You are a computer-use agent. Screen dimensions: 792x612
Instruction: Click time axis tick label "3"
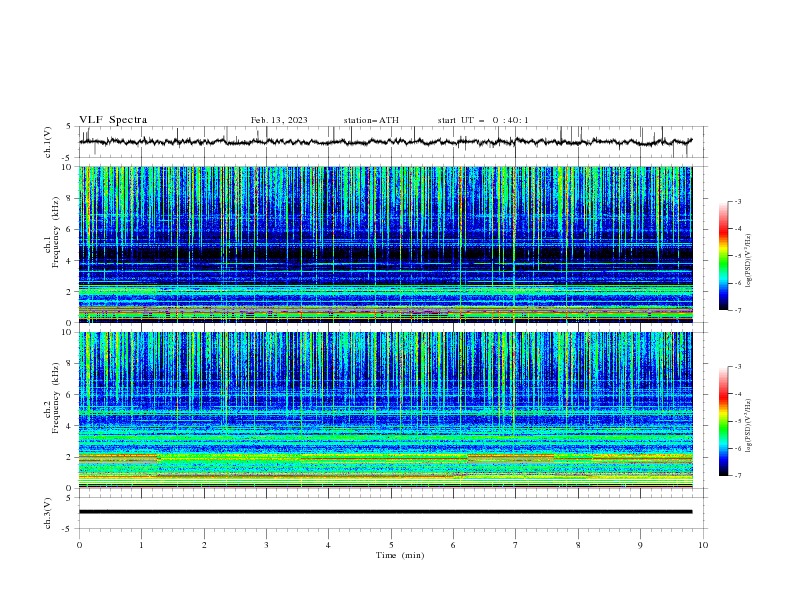(266, 545)
